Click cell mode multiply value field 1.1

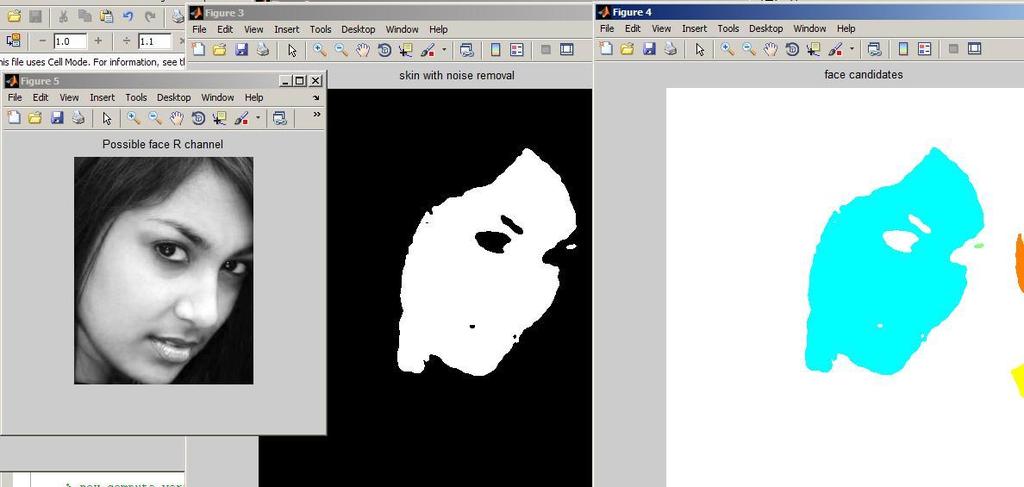tap(155, 41)
